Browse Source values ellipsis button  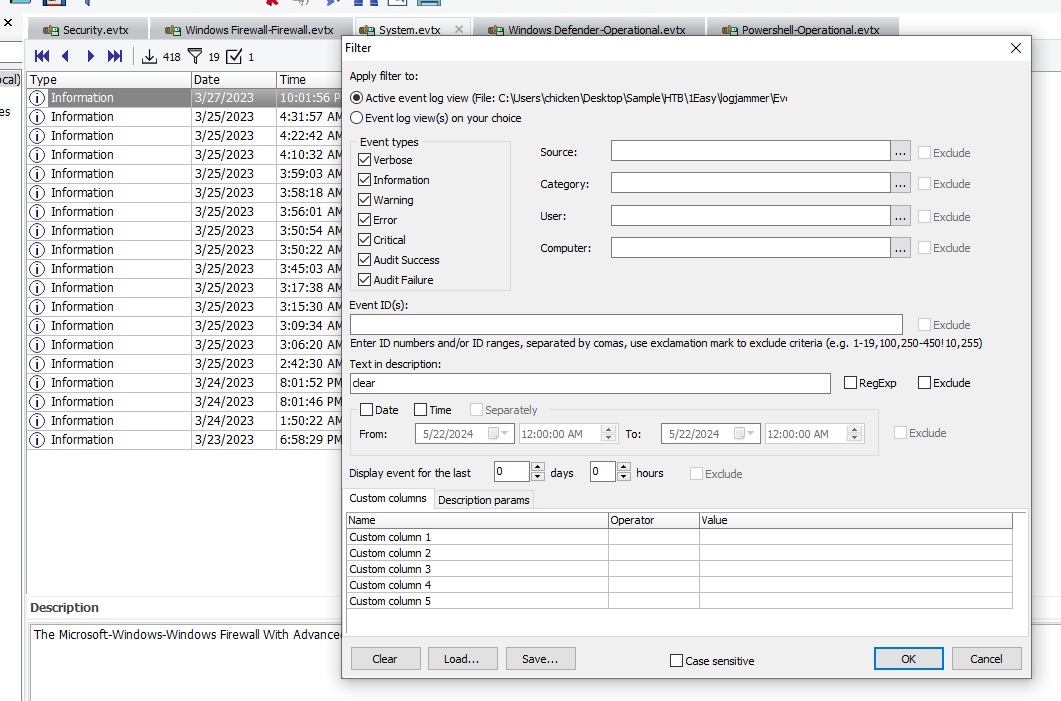(x=901, y=152)
